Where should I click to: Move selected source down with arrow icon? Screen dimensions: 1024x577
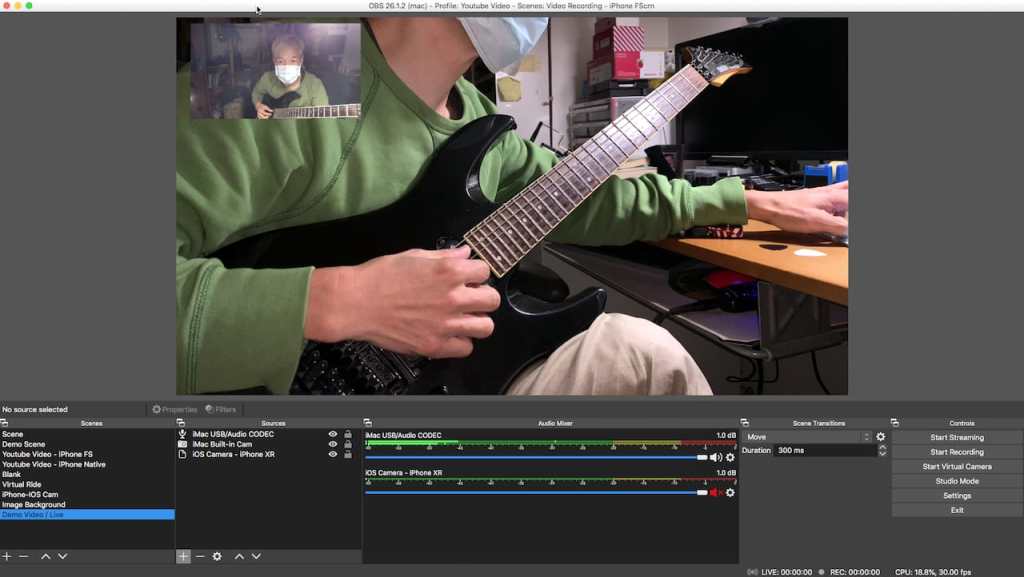coord(256,556)
